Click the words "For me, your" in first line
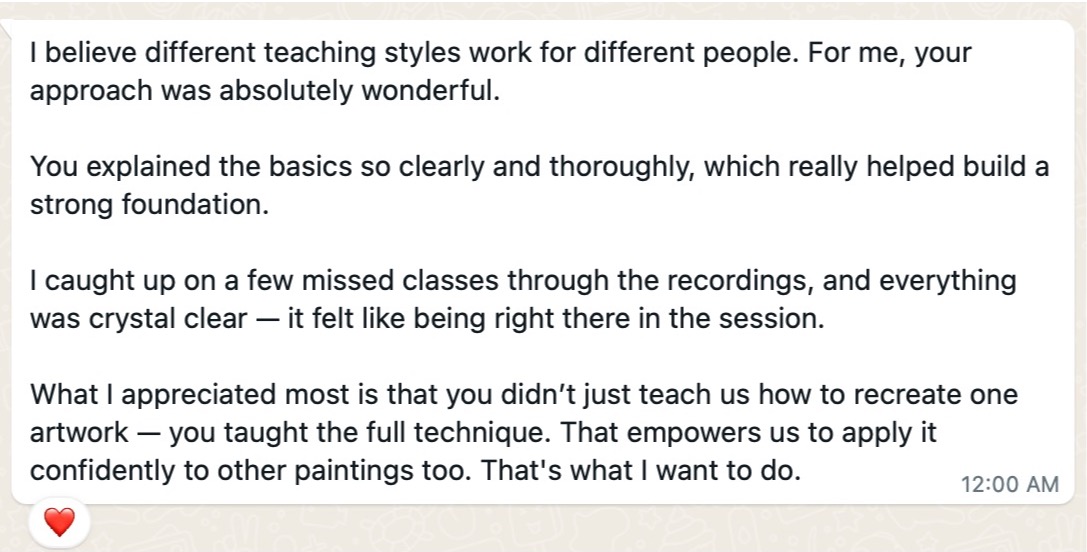The height and width of the screenshot is (552, 1087). pos(885,53)
